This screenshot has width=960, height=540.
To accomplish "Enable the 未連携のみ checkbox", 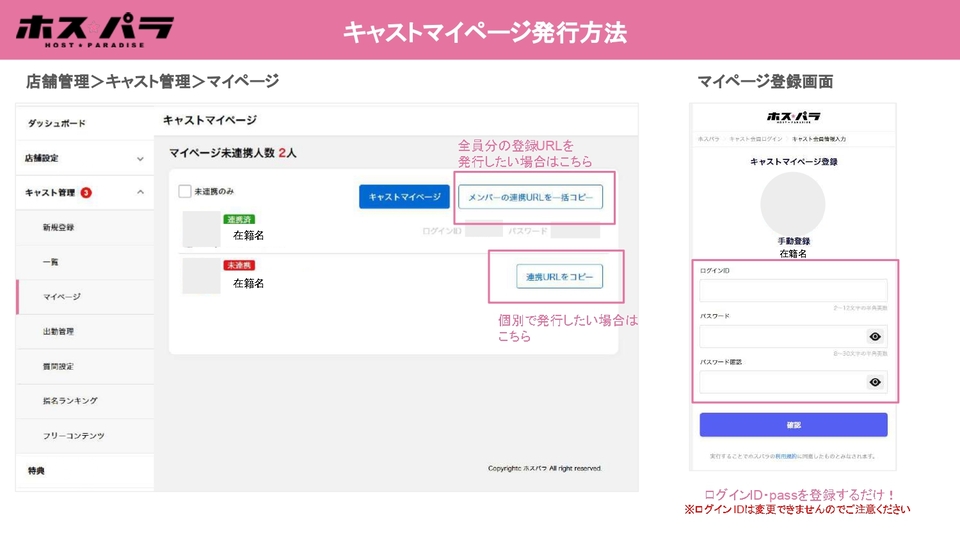I will (185, 191).
